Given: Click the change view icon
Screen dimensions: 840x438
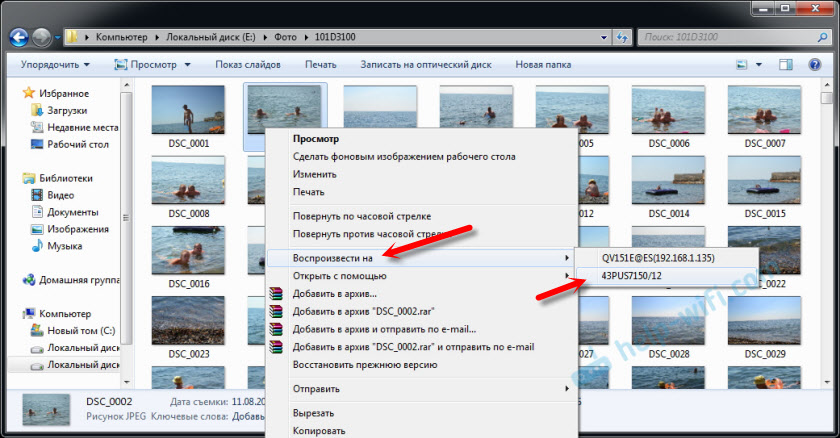Looking at the screenshot, I should pyautogui.click(x=742, y=65).
